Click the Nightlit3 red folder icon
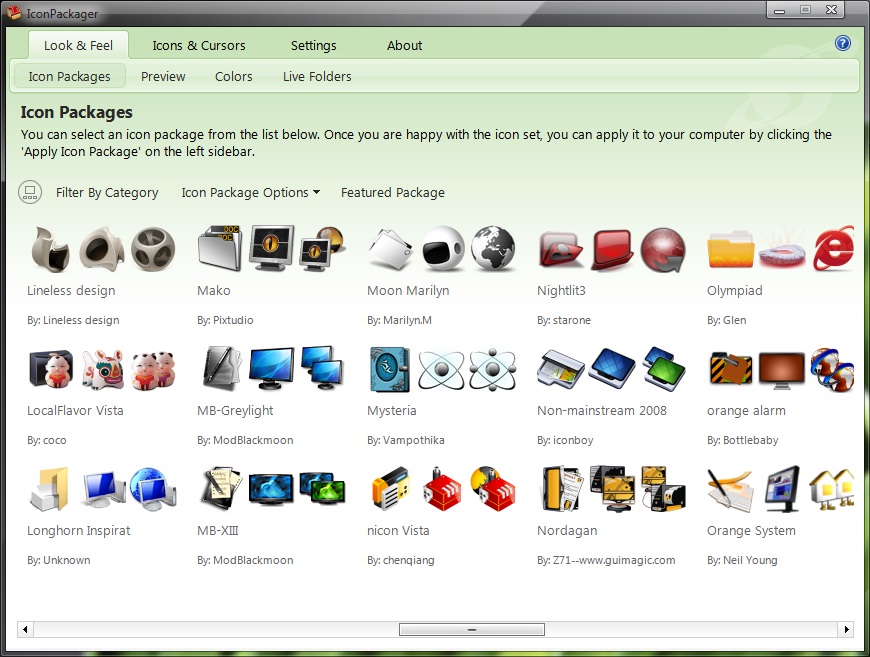Image resolution: width=870 pixels, height=657 pixels. (x=560, y=250)
